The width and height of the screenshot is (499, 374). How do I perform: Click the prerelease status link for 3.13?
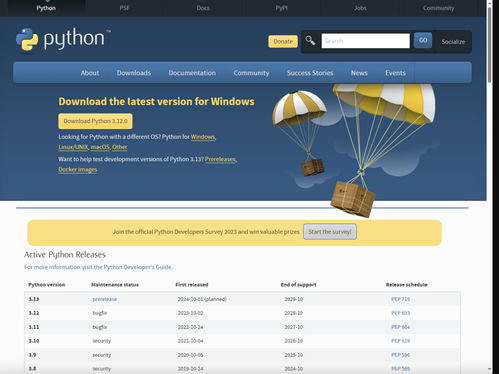tap(105, 299)
